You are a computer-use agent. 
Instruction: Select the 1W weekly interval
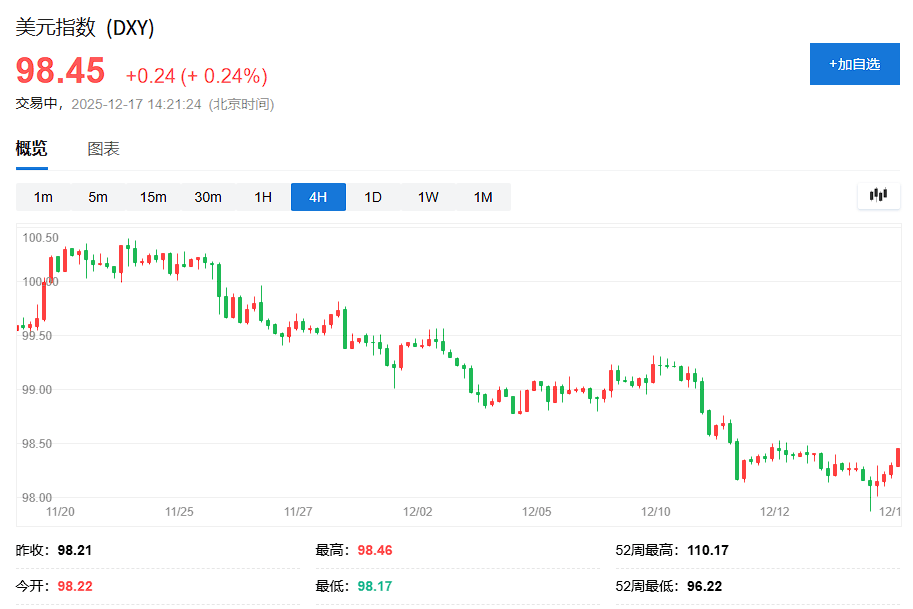pyautogui.click(x=428, y=197)
